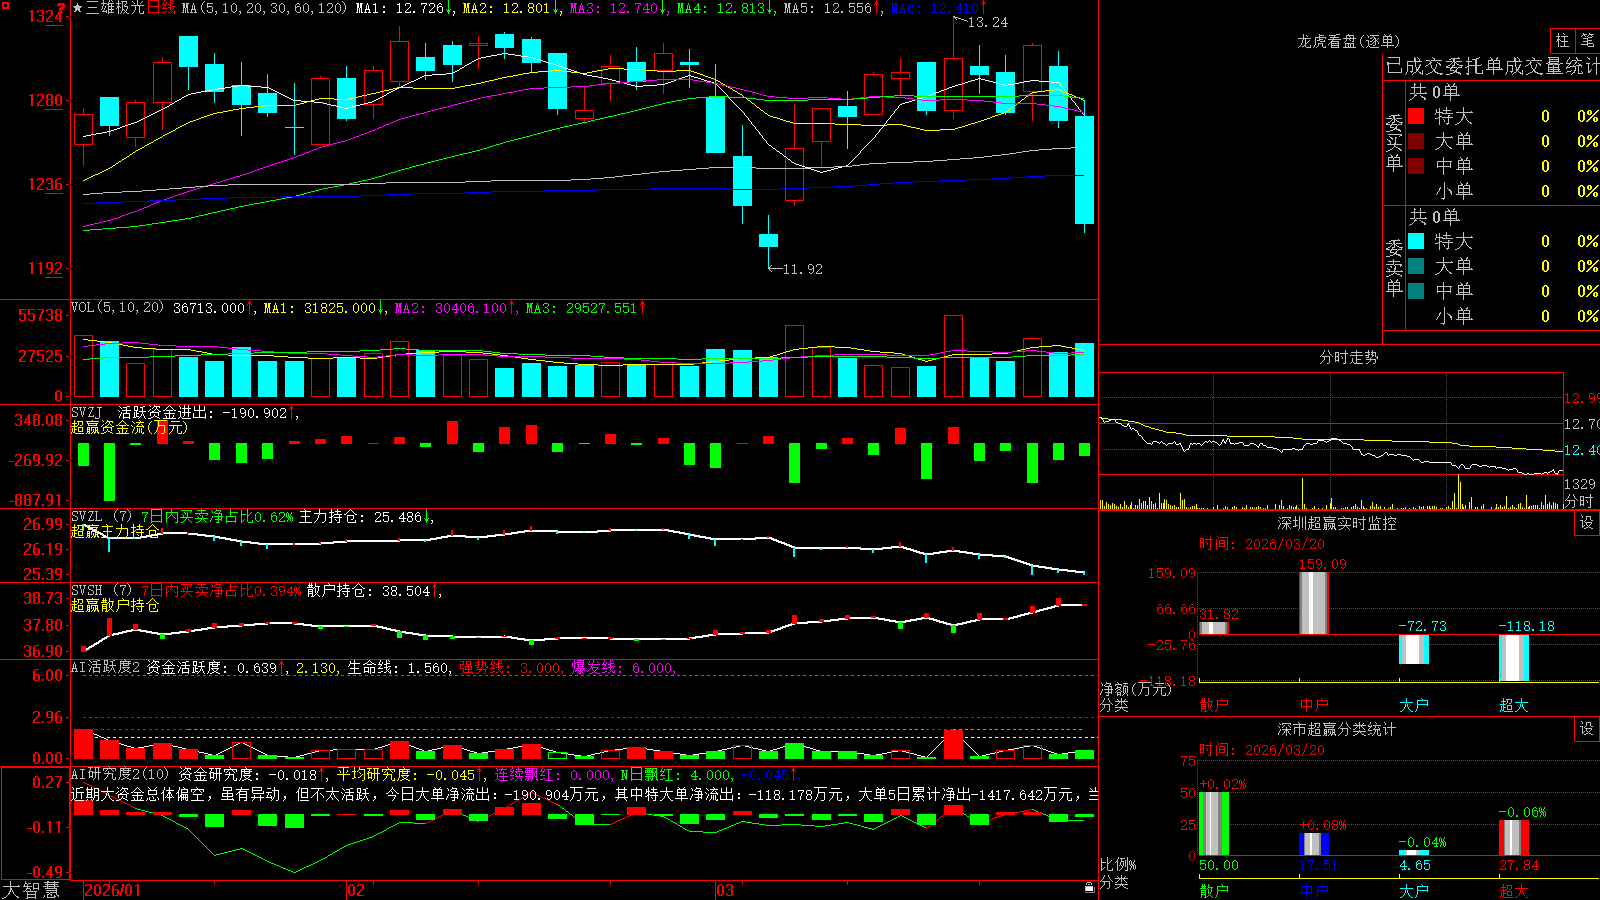
Task: Click the 龙虎看盘(逐单) panel title
Action: click(1348, 41)
